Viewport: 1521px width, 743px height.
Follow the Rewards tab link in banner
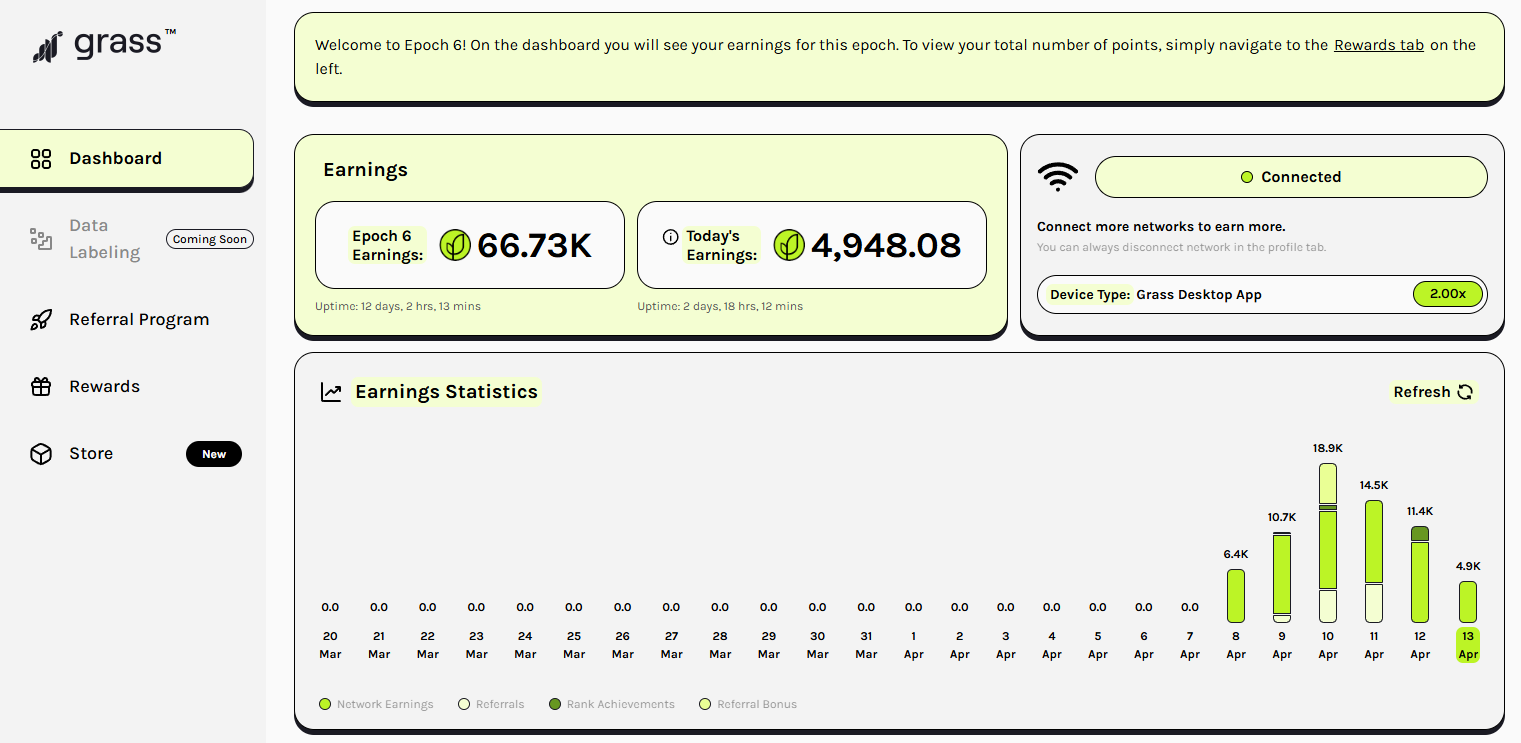[x=1378, y=45]
